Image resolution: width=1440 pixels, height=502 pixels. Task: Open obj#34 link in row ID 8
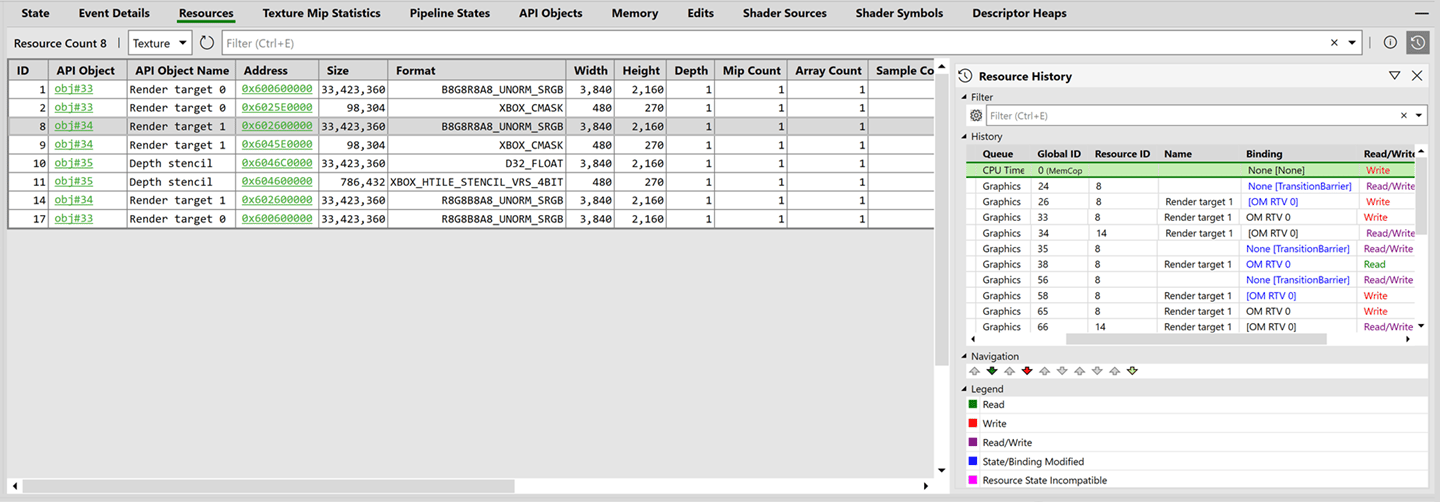pyautogui.click(x=74, y=126)
